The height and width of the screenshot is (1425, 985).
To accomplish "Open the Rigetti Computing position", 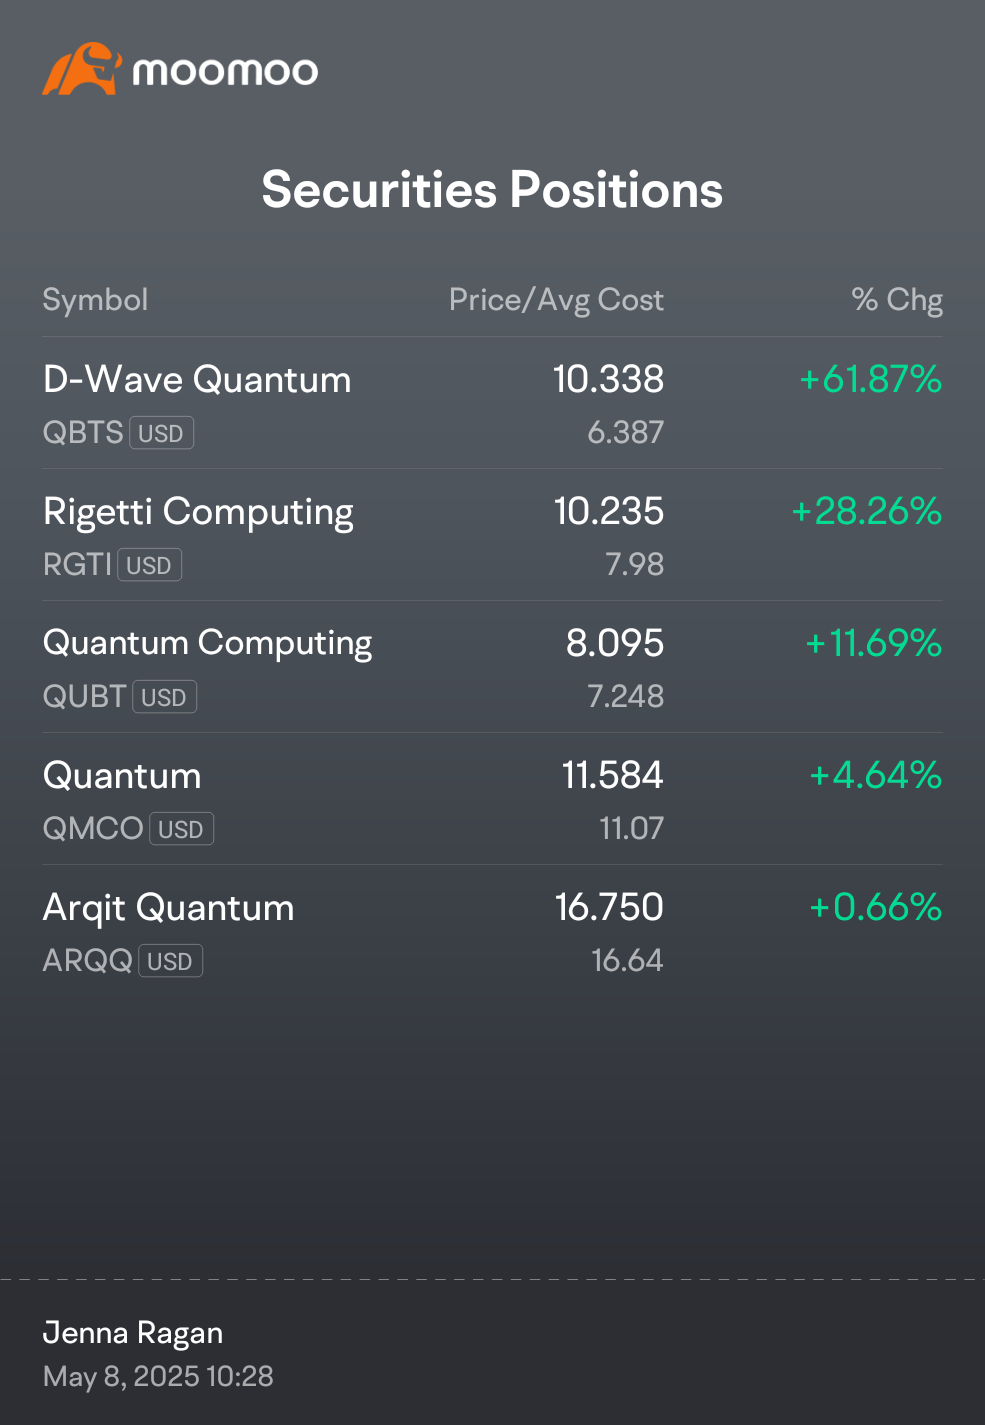I will pos(492,535).
